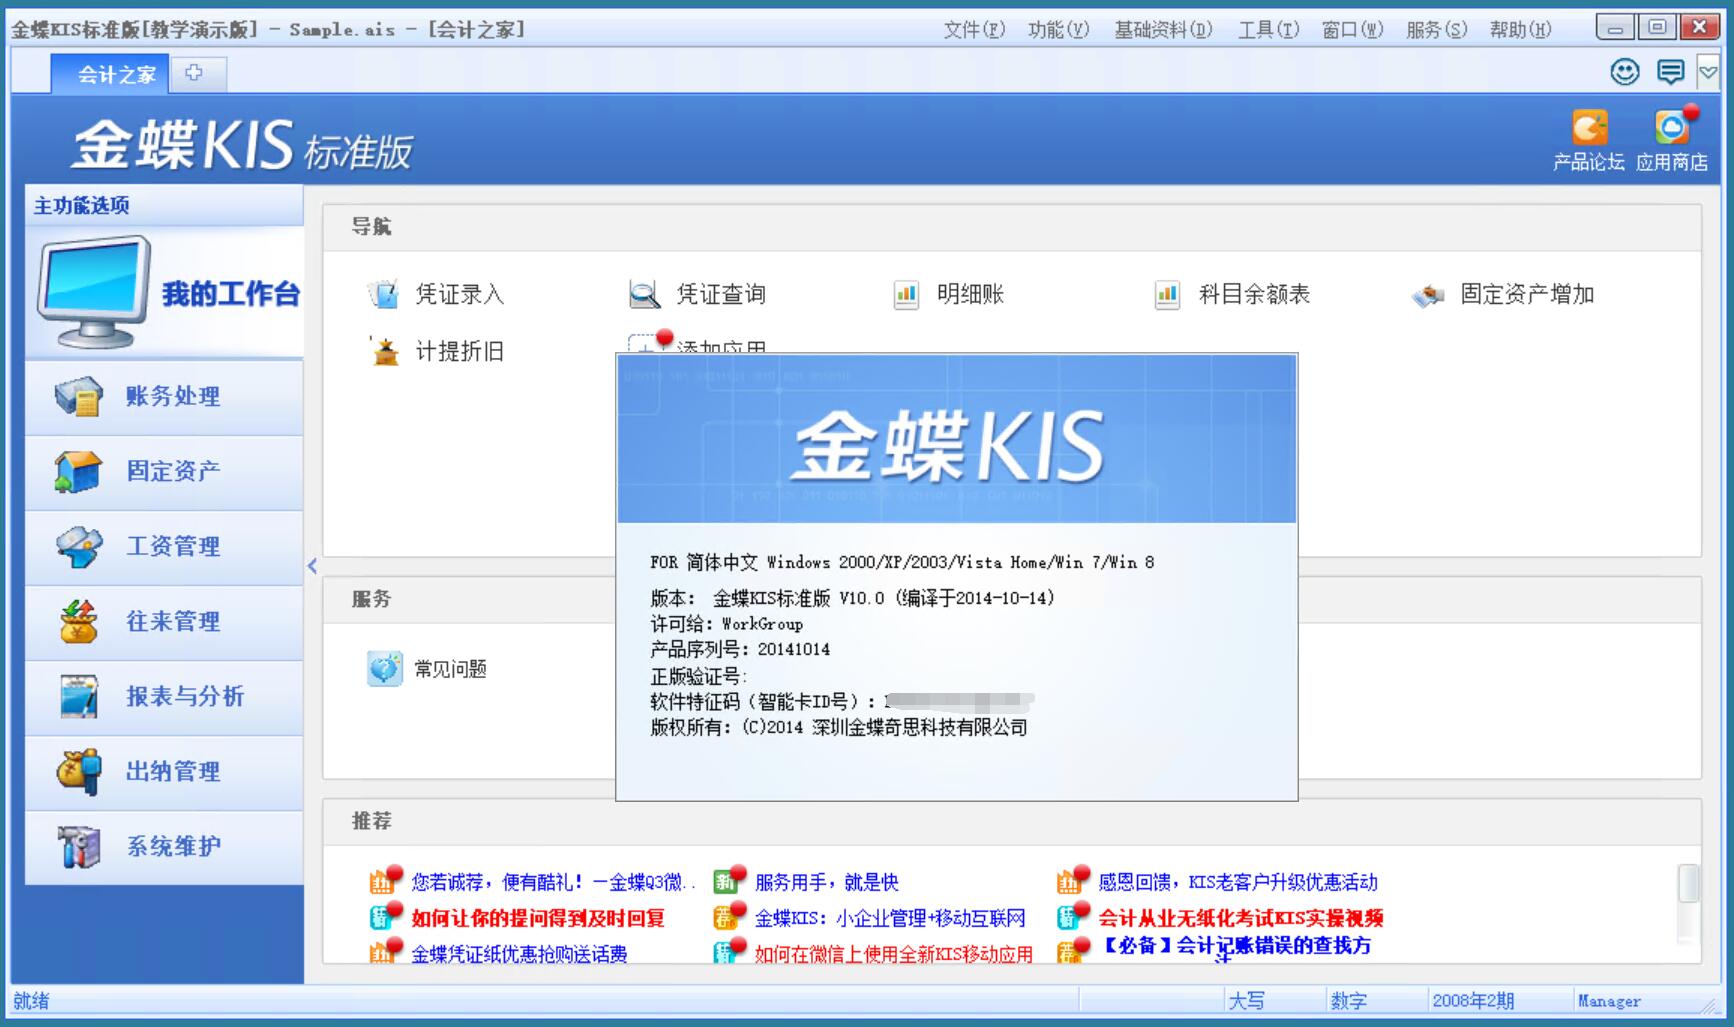Click the 出纳管理 cashier icon

(79, 771)
